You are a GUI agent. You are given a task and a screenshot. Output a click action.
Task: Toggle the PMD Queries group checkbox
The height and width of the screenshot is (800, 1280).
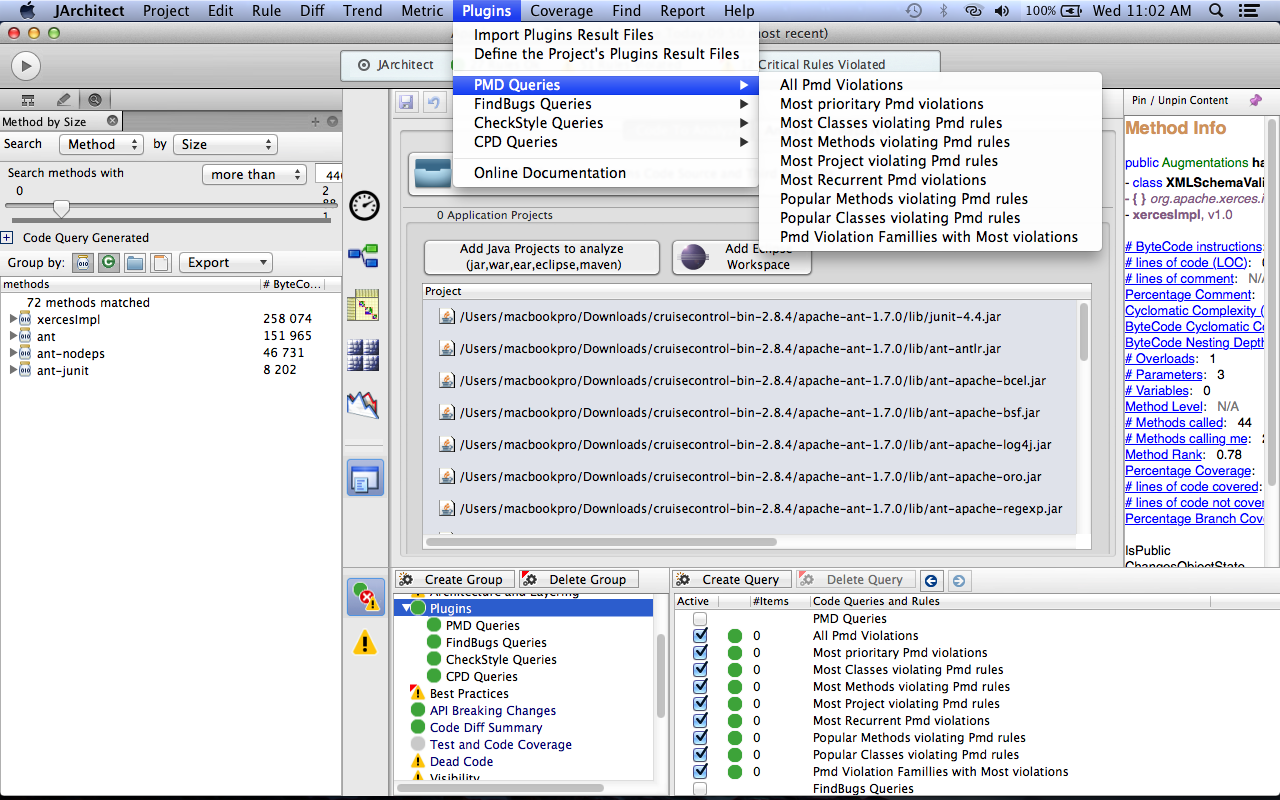[x=700, y=619]
